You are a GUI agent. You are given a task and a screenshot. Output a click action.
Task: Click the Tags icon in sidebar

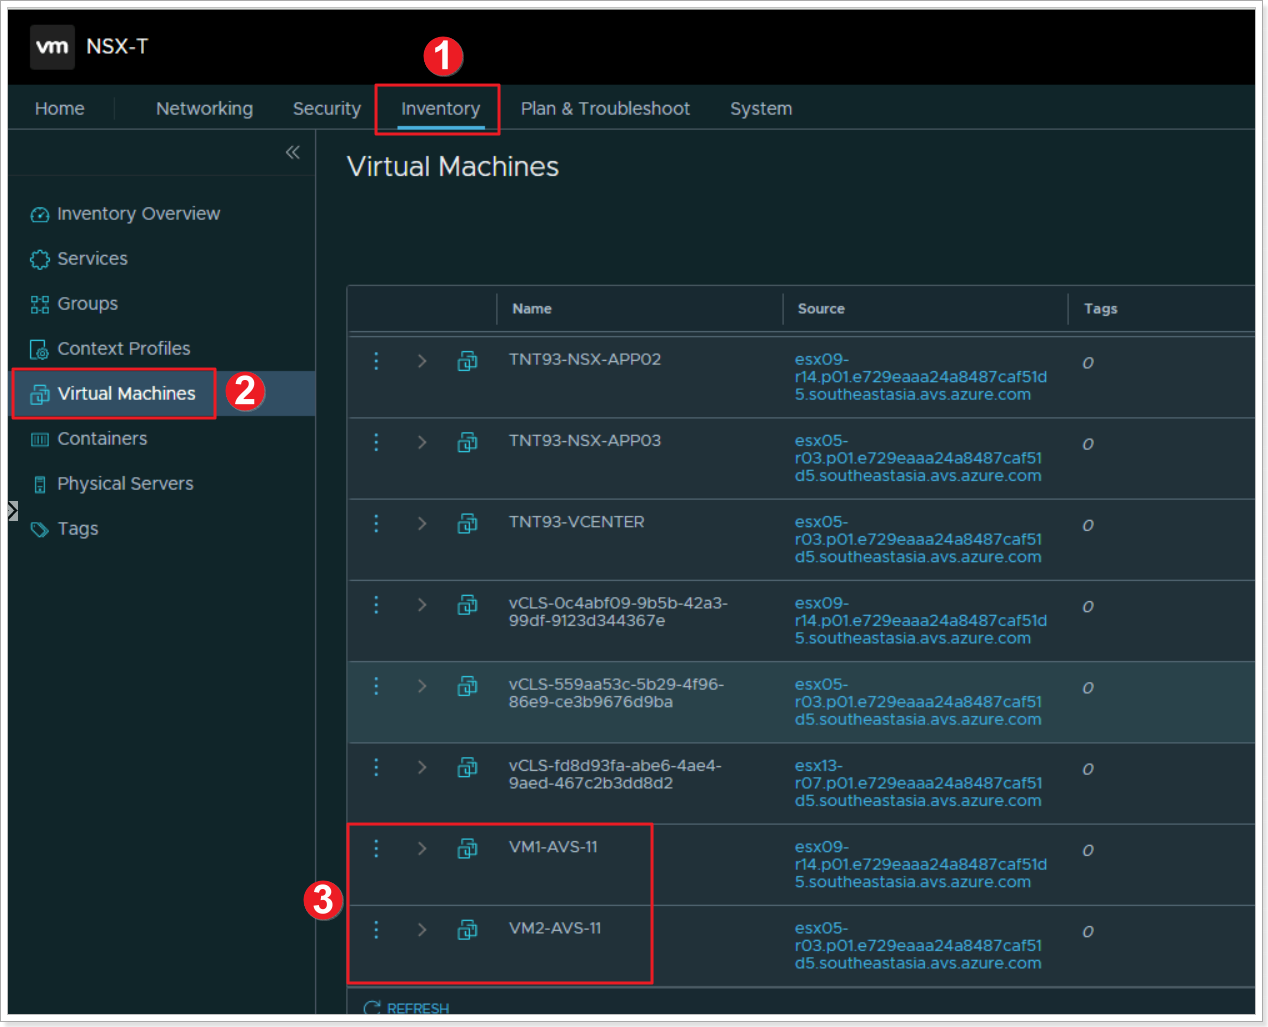pyautogui.click(x=40, y=529)
